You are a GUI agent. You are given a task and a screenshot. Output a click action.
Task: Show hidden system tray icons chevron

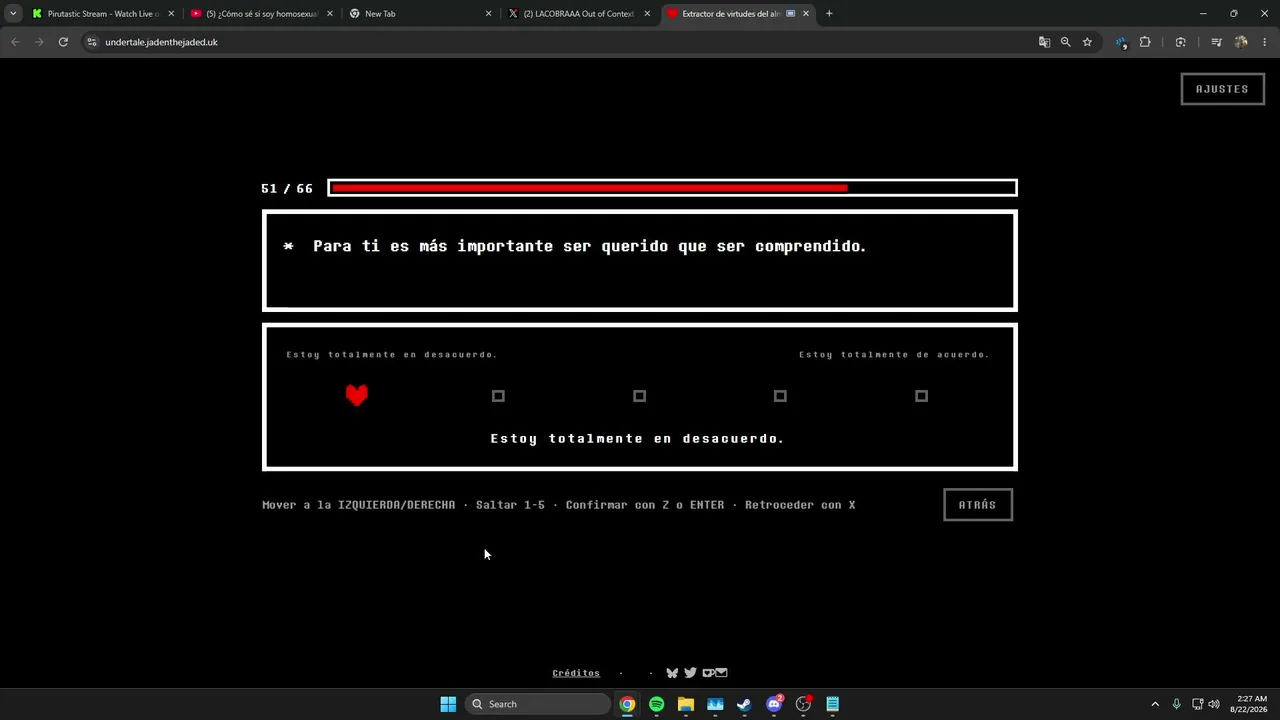click(x=1155, y=704)
